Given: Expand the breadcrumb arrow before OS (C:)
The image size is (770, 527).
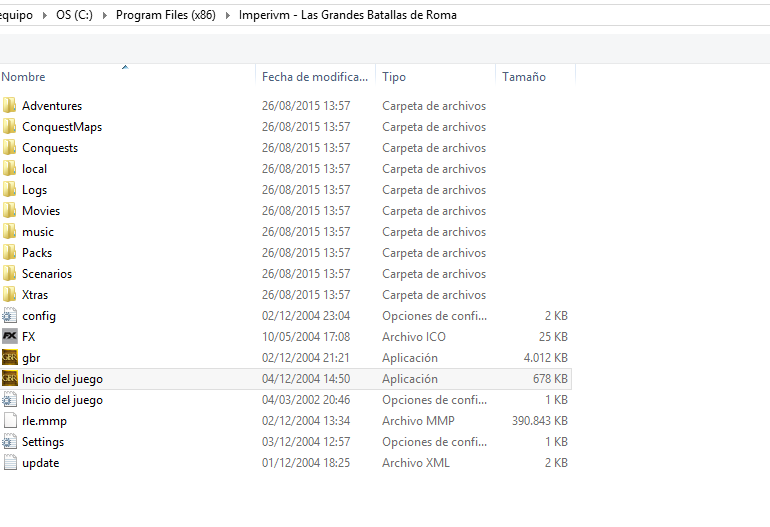Looking at the screenshot, I should pos(45,15).
